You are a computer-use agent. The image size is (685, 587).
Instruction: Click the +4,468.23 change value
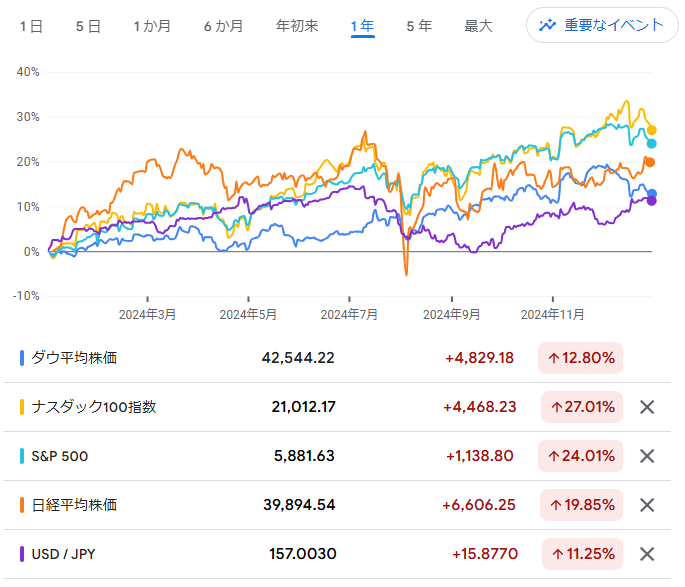(x=480, y=407)
